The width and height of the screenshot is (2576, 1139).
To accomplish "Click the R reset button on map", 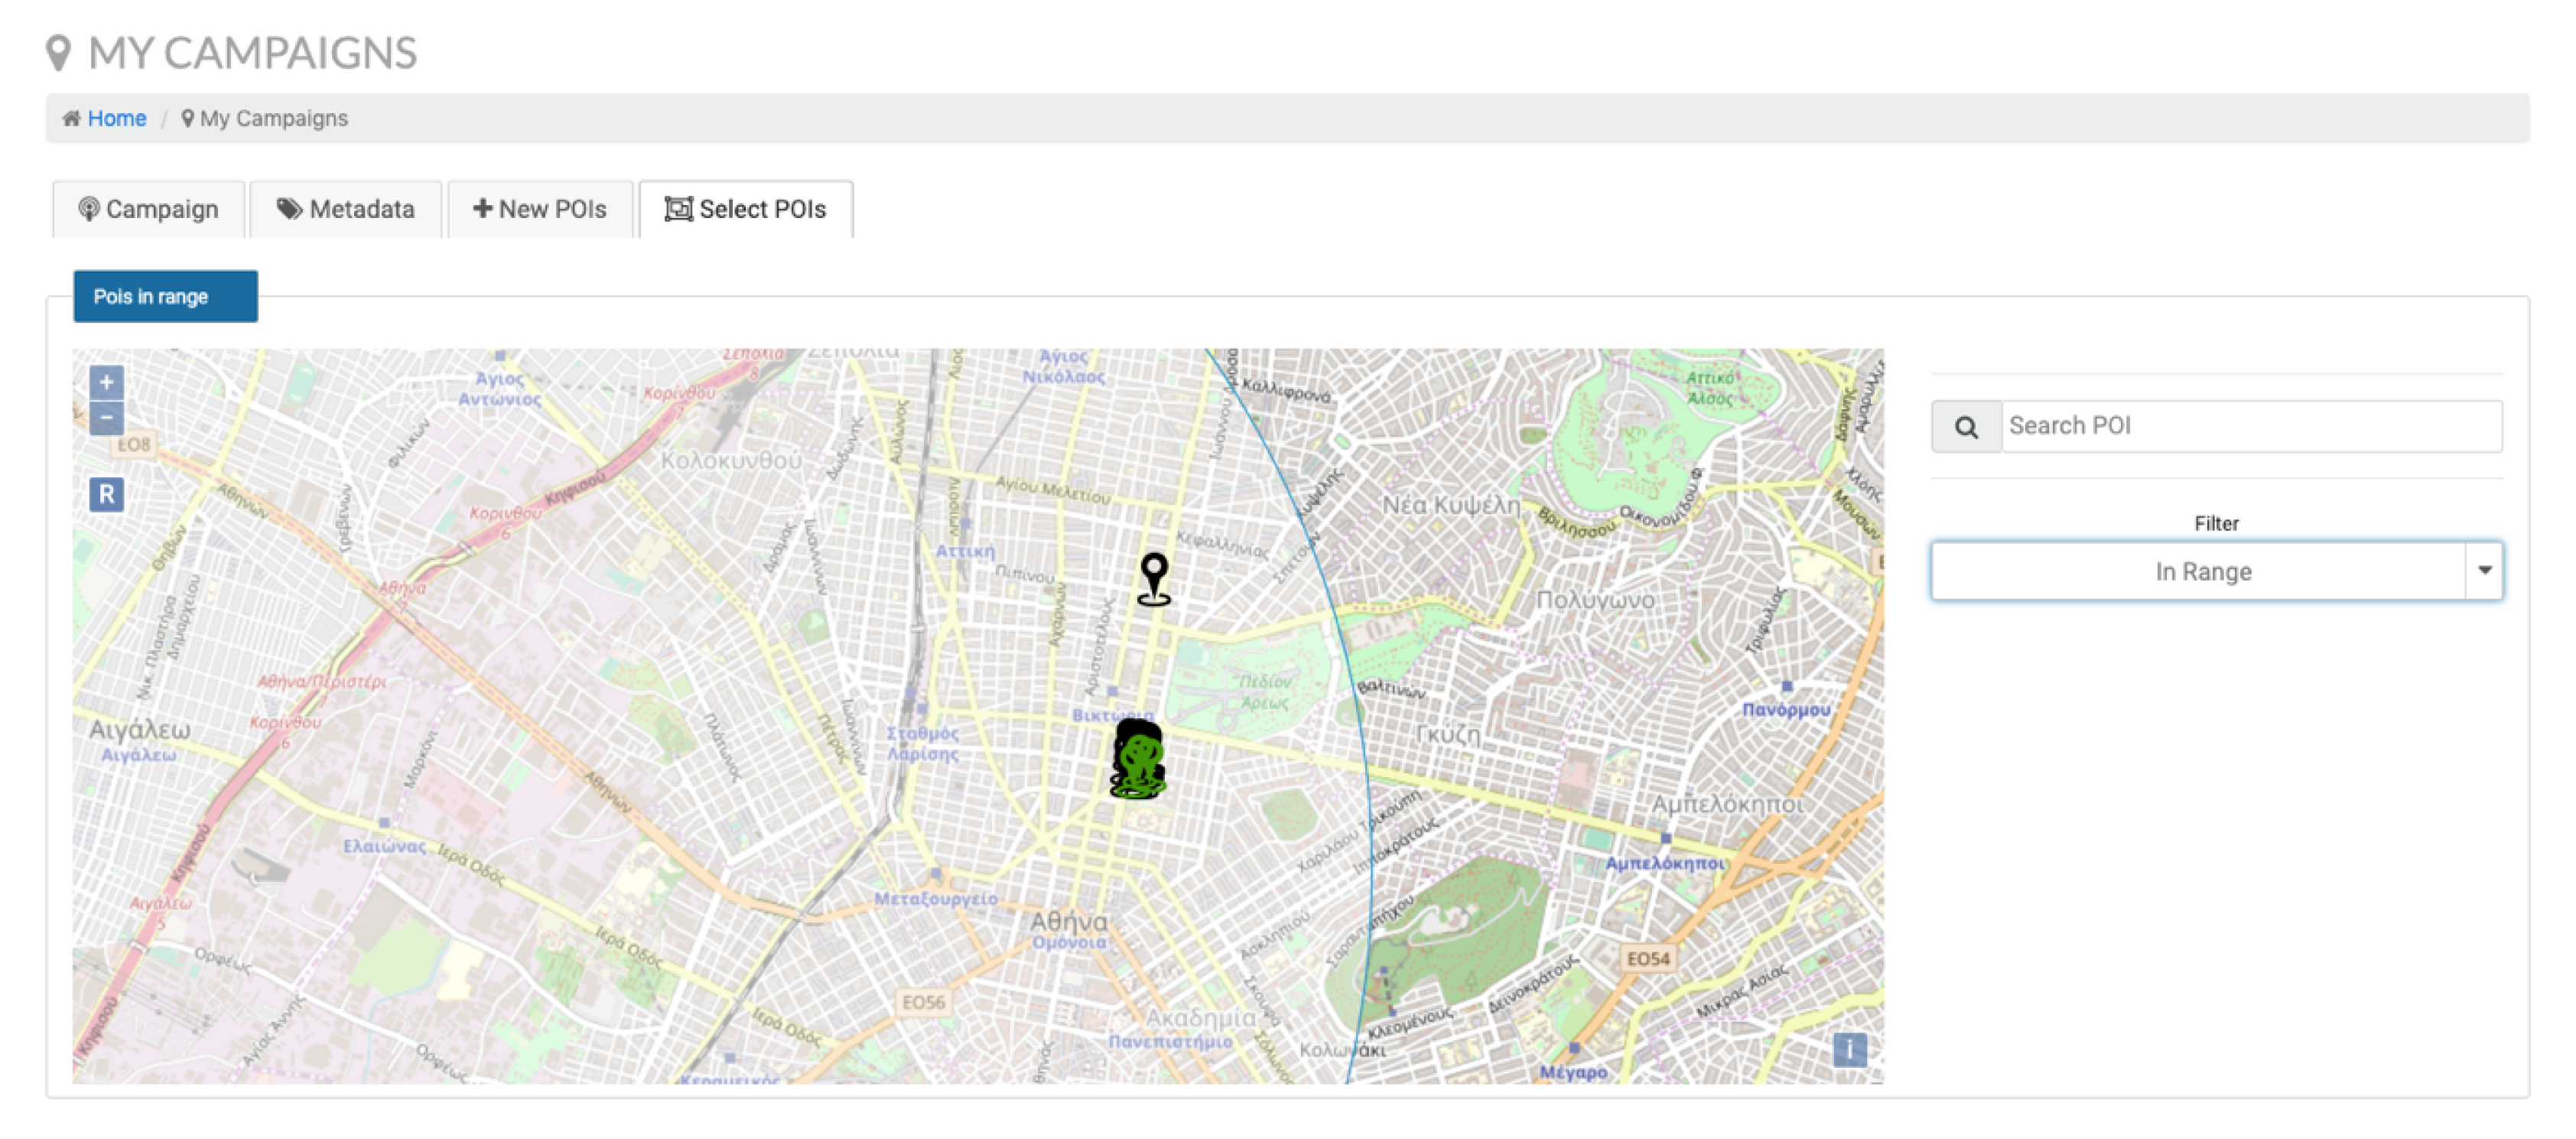I will (107, 494).
